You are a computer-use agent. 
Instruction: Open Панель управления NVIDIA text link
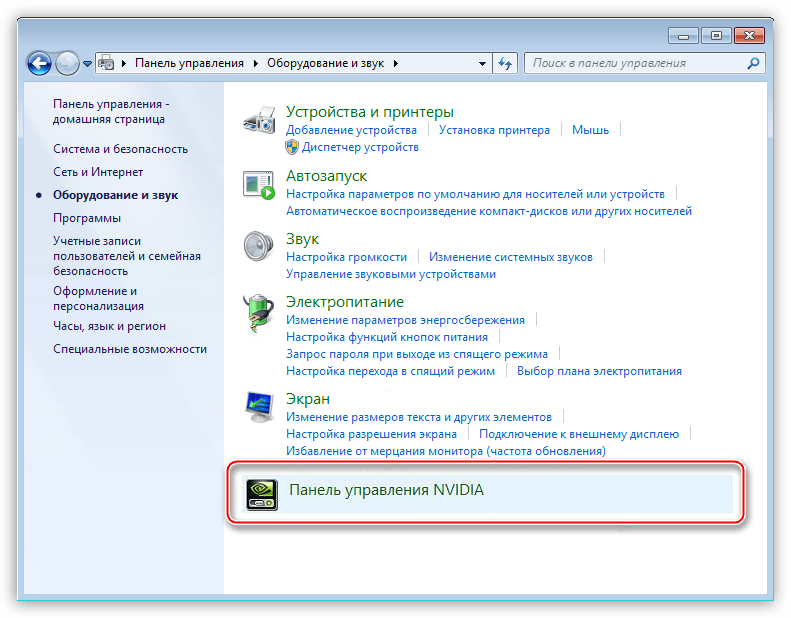point(386,490)
